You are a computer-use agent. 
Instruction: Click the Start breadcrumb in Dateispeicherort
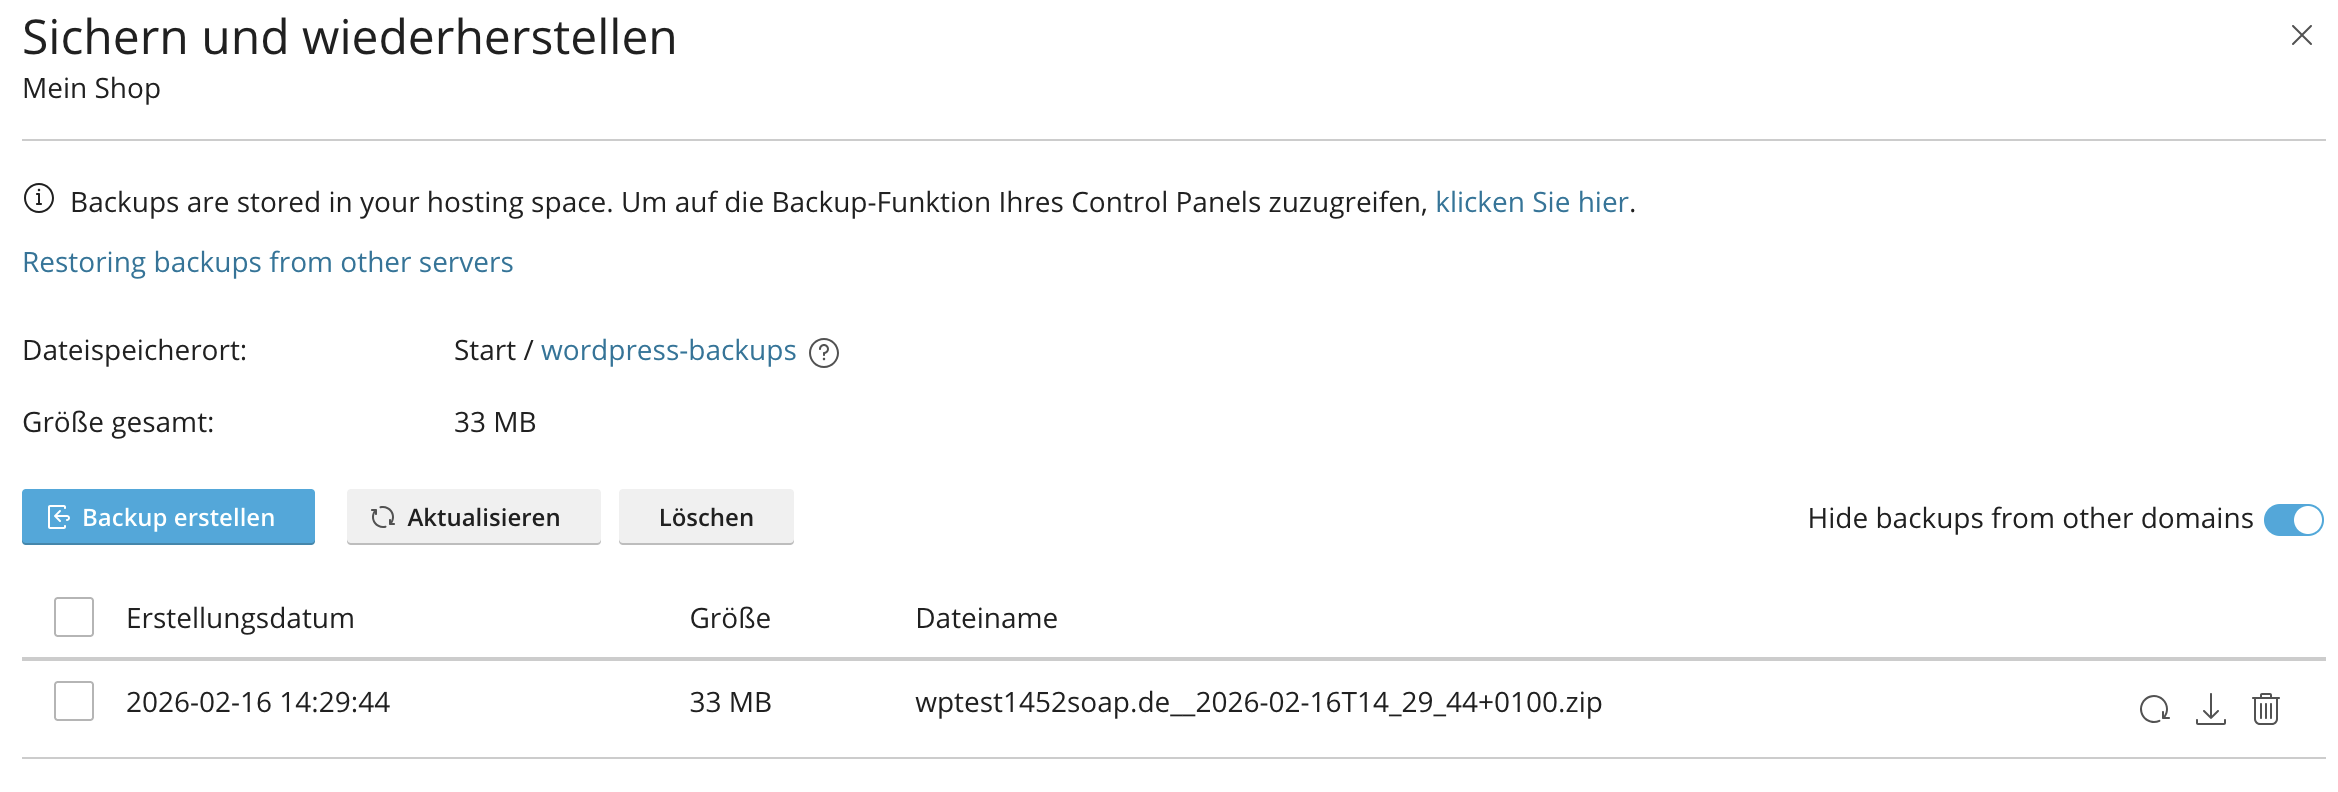point(484,350)
